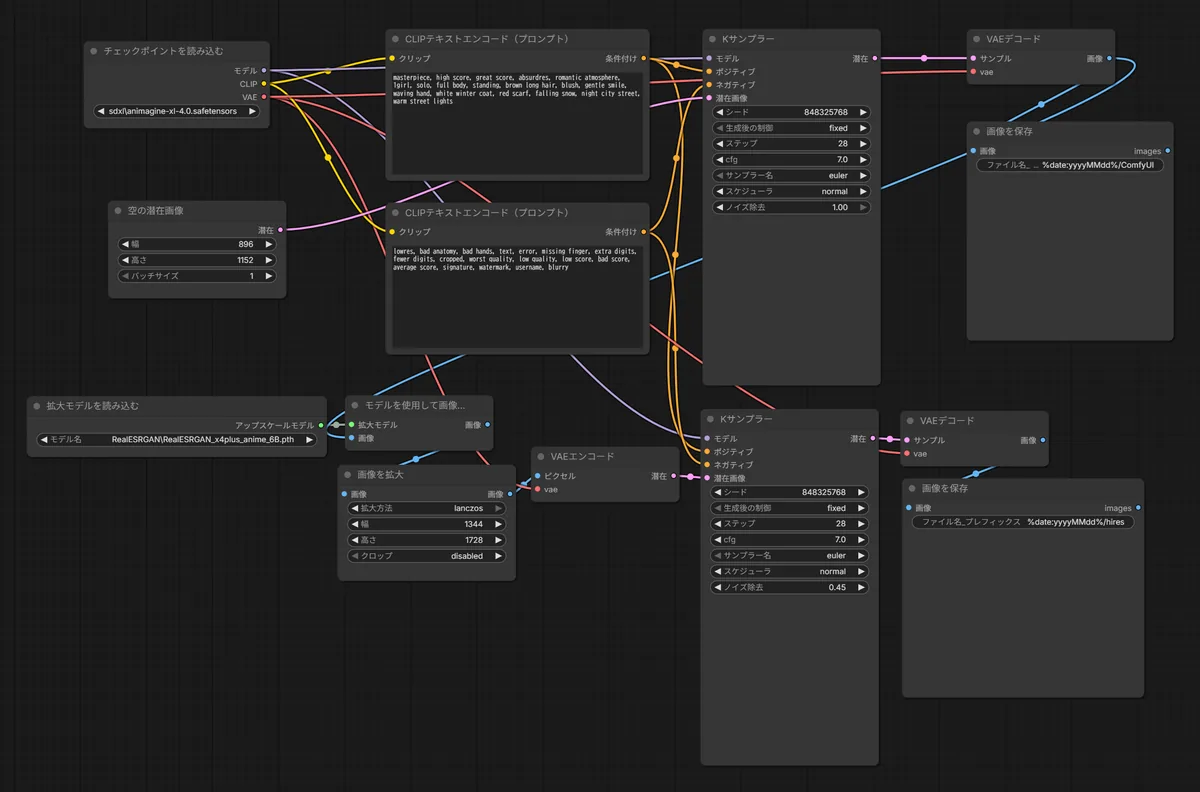The width and height of the screenshot is (1200, 792).
Task: Click the 潜在画像 input socket on Kサンプラー with ノイズ除去 0.45
Action: pos(709,478)
